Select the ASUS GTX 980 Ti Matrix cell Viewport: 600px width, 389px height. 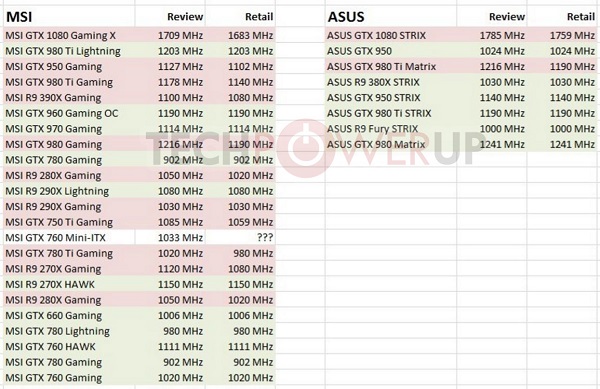(x=391, y=66)
